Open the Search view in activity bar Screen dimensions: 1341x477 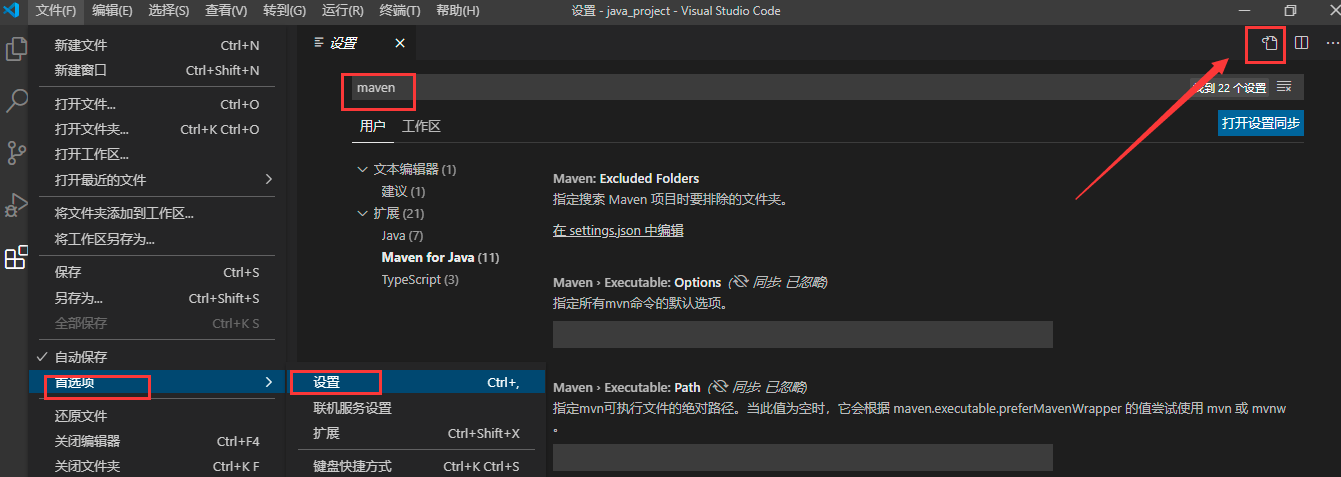[x=16, y=100]
